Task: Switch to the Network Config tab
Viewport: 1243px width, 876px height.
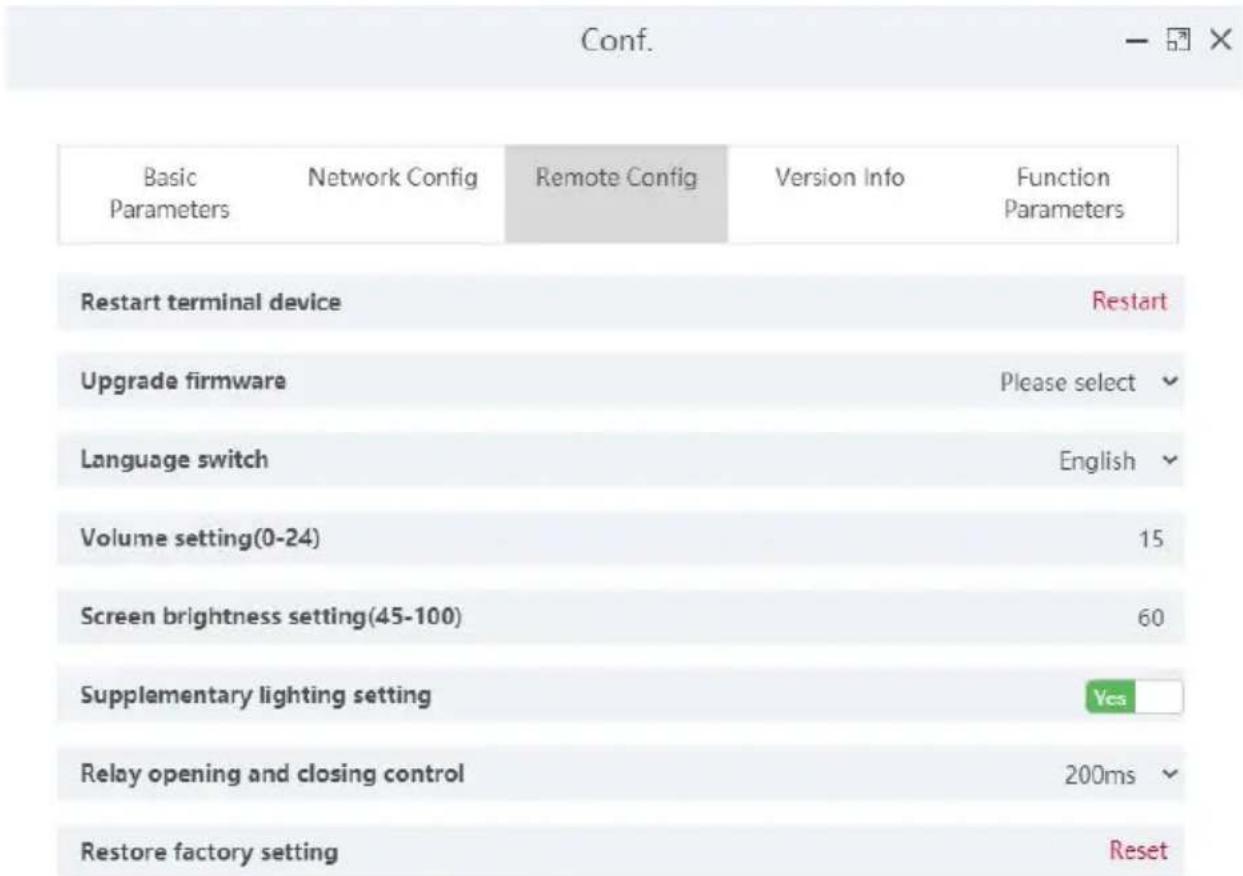Action: (x=393, y=194)
